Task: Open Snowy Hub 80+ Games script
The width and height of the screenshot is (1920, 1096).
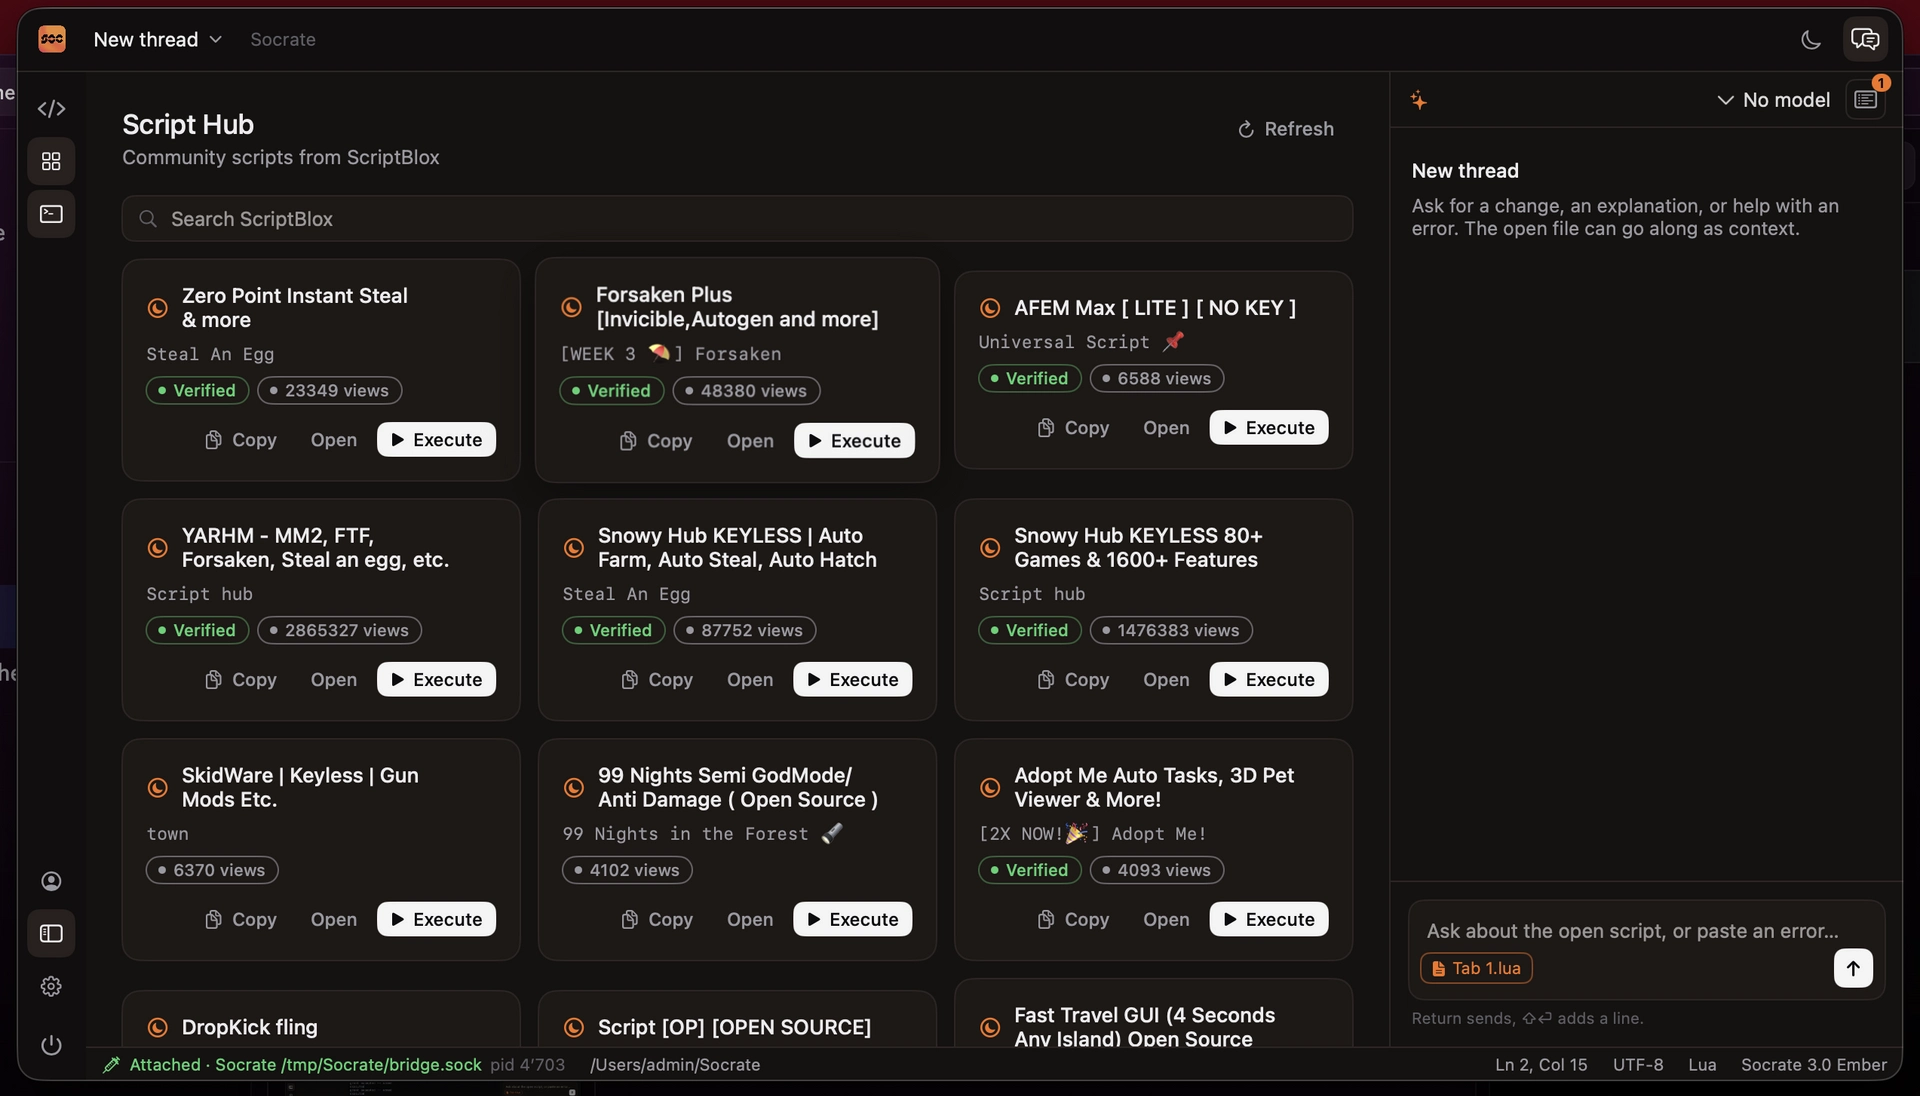Action: point(1166,680)
